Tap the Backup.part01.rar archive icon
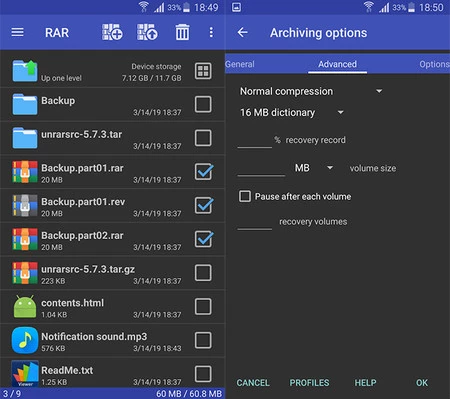 (25, 172)
